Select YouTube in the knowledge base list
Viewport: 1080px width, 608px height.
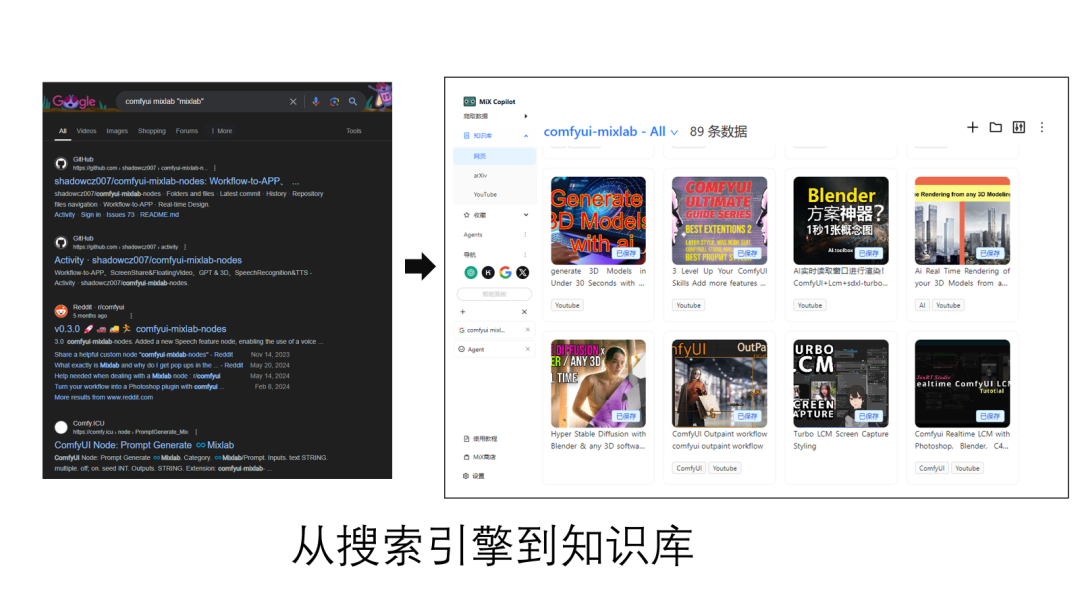(x=485, y=195)
